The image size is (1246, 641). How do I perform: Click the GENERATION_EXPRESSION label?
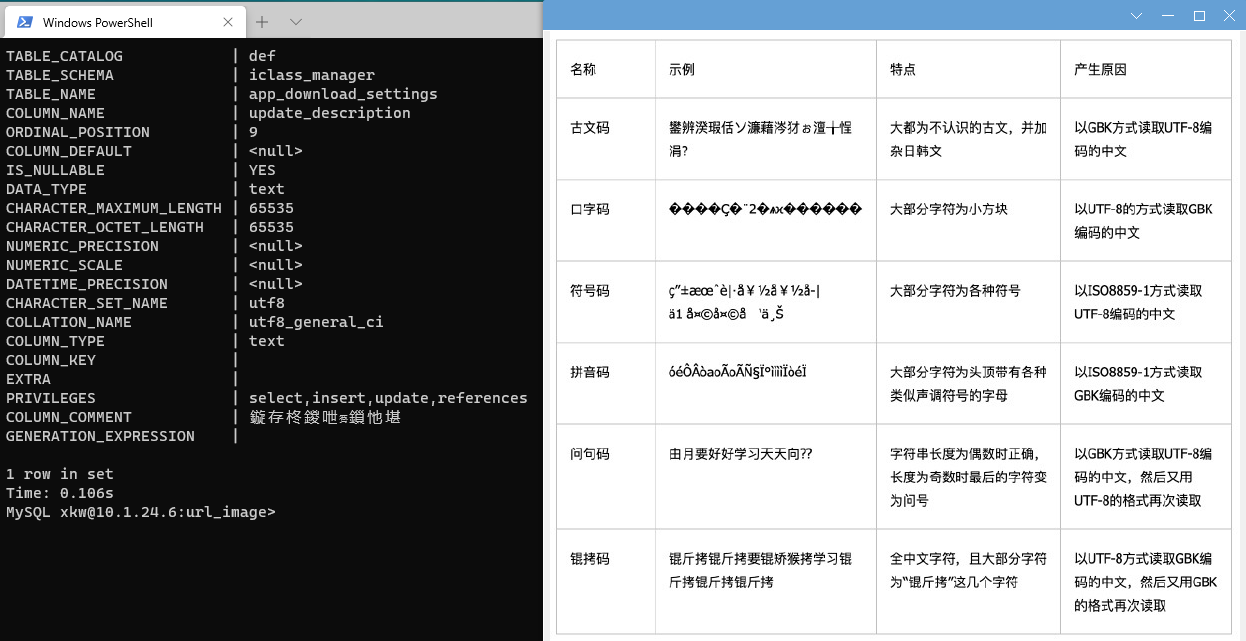click(100, 436)
